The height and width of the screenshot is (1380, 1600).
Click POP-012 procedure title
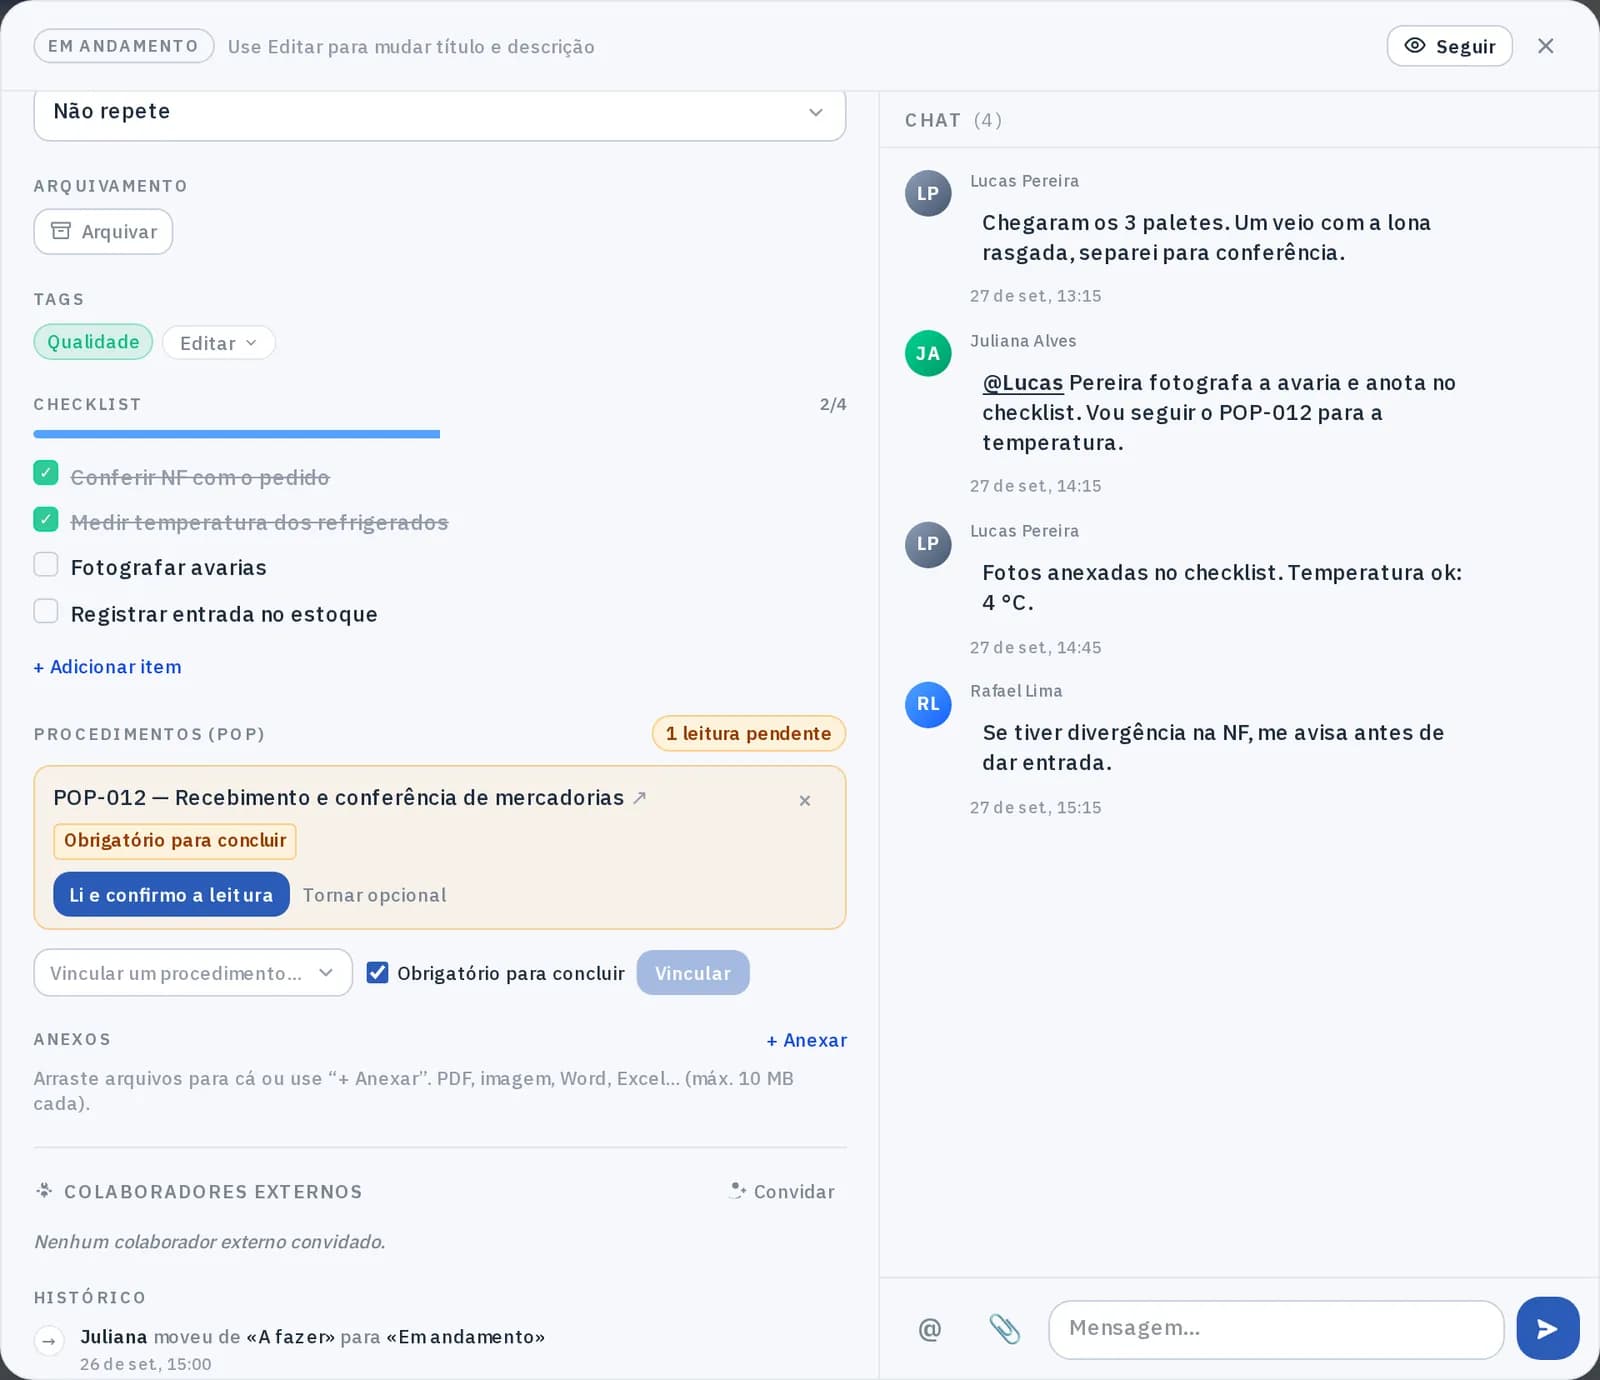tap(338, 797)
